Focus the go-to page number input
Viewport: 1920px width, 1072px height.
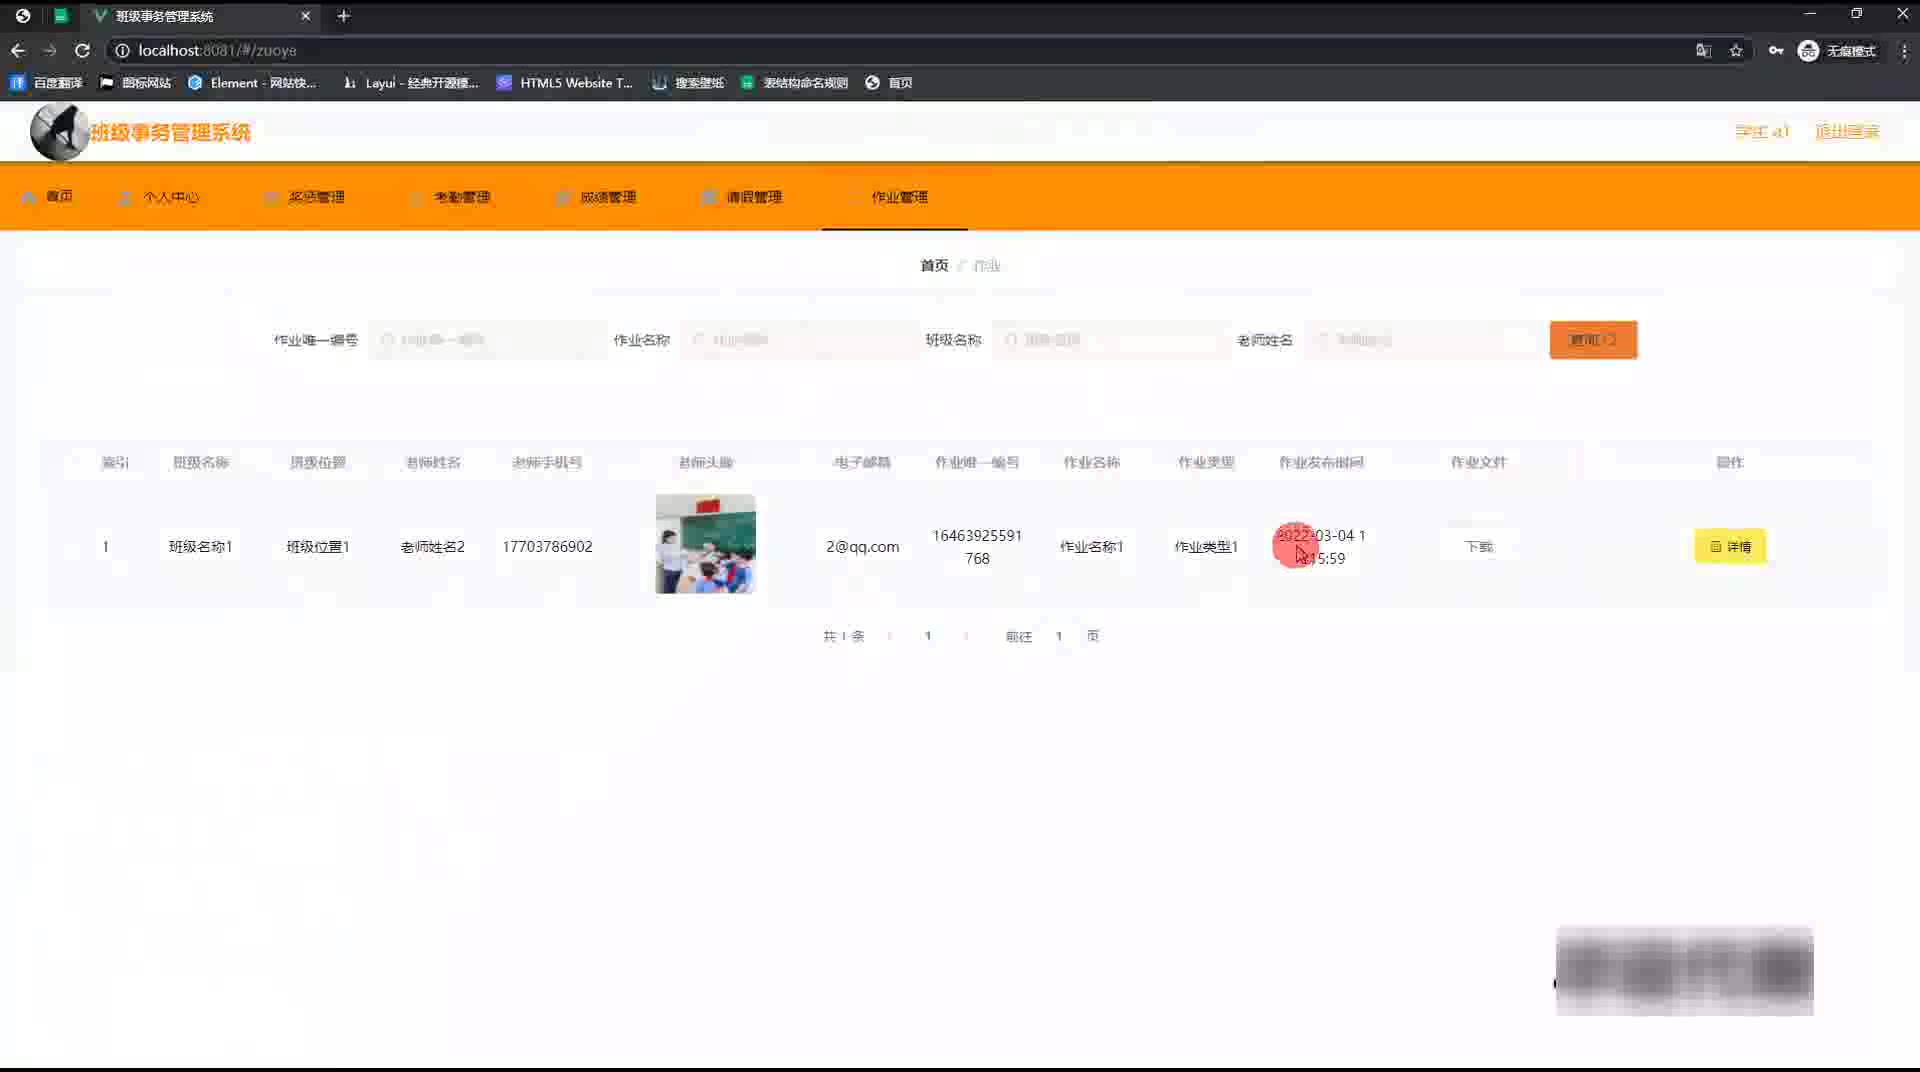[x=1059, y=636]
